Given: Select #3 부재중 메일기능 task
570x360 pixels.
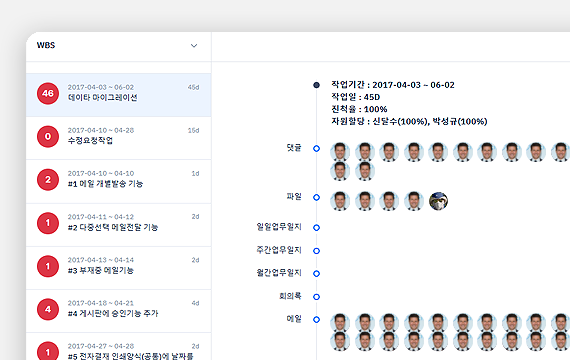Looking at the screenshot, I should (119, 268).
